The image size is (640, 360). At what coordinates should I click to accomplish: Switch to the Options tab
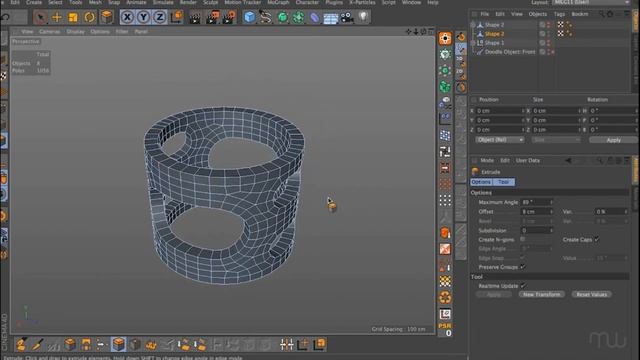pyautogui.click(x=481, y=182)
